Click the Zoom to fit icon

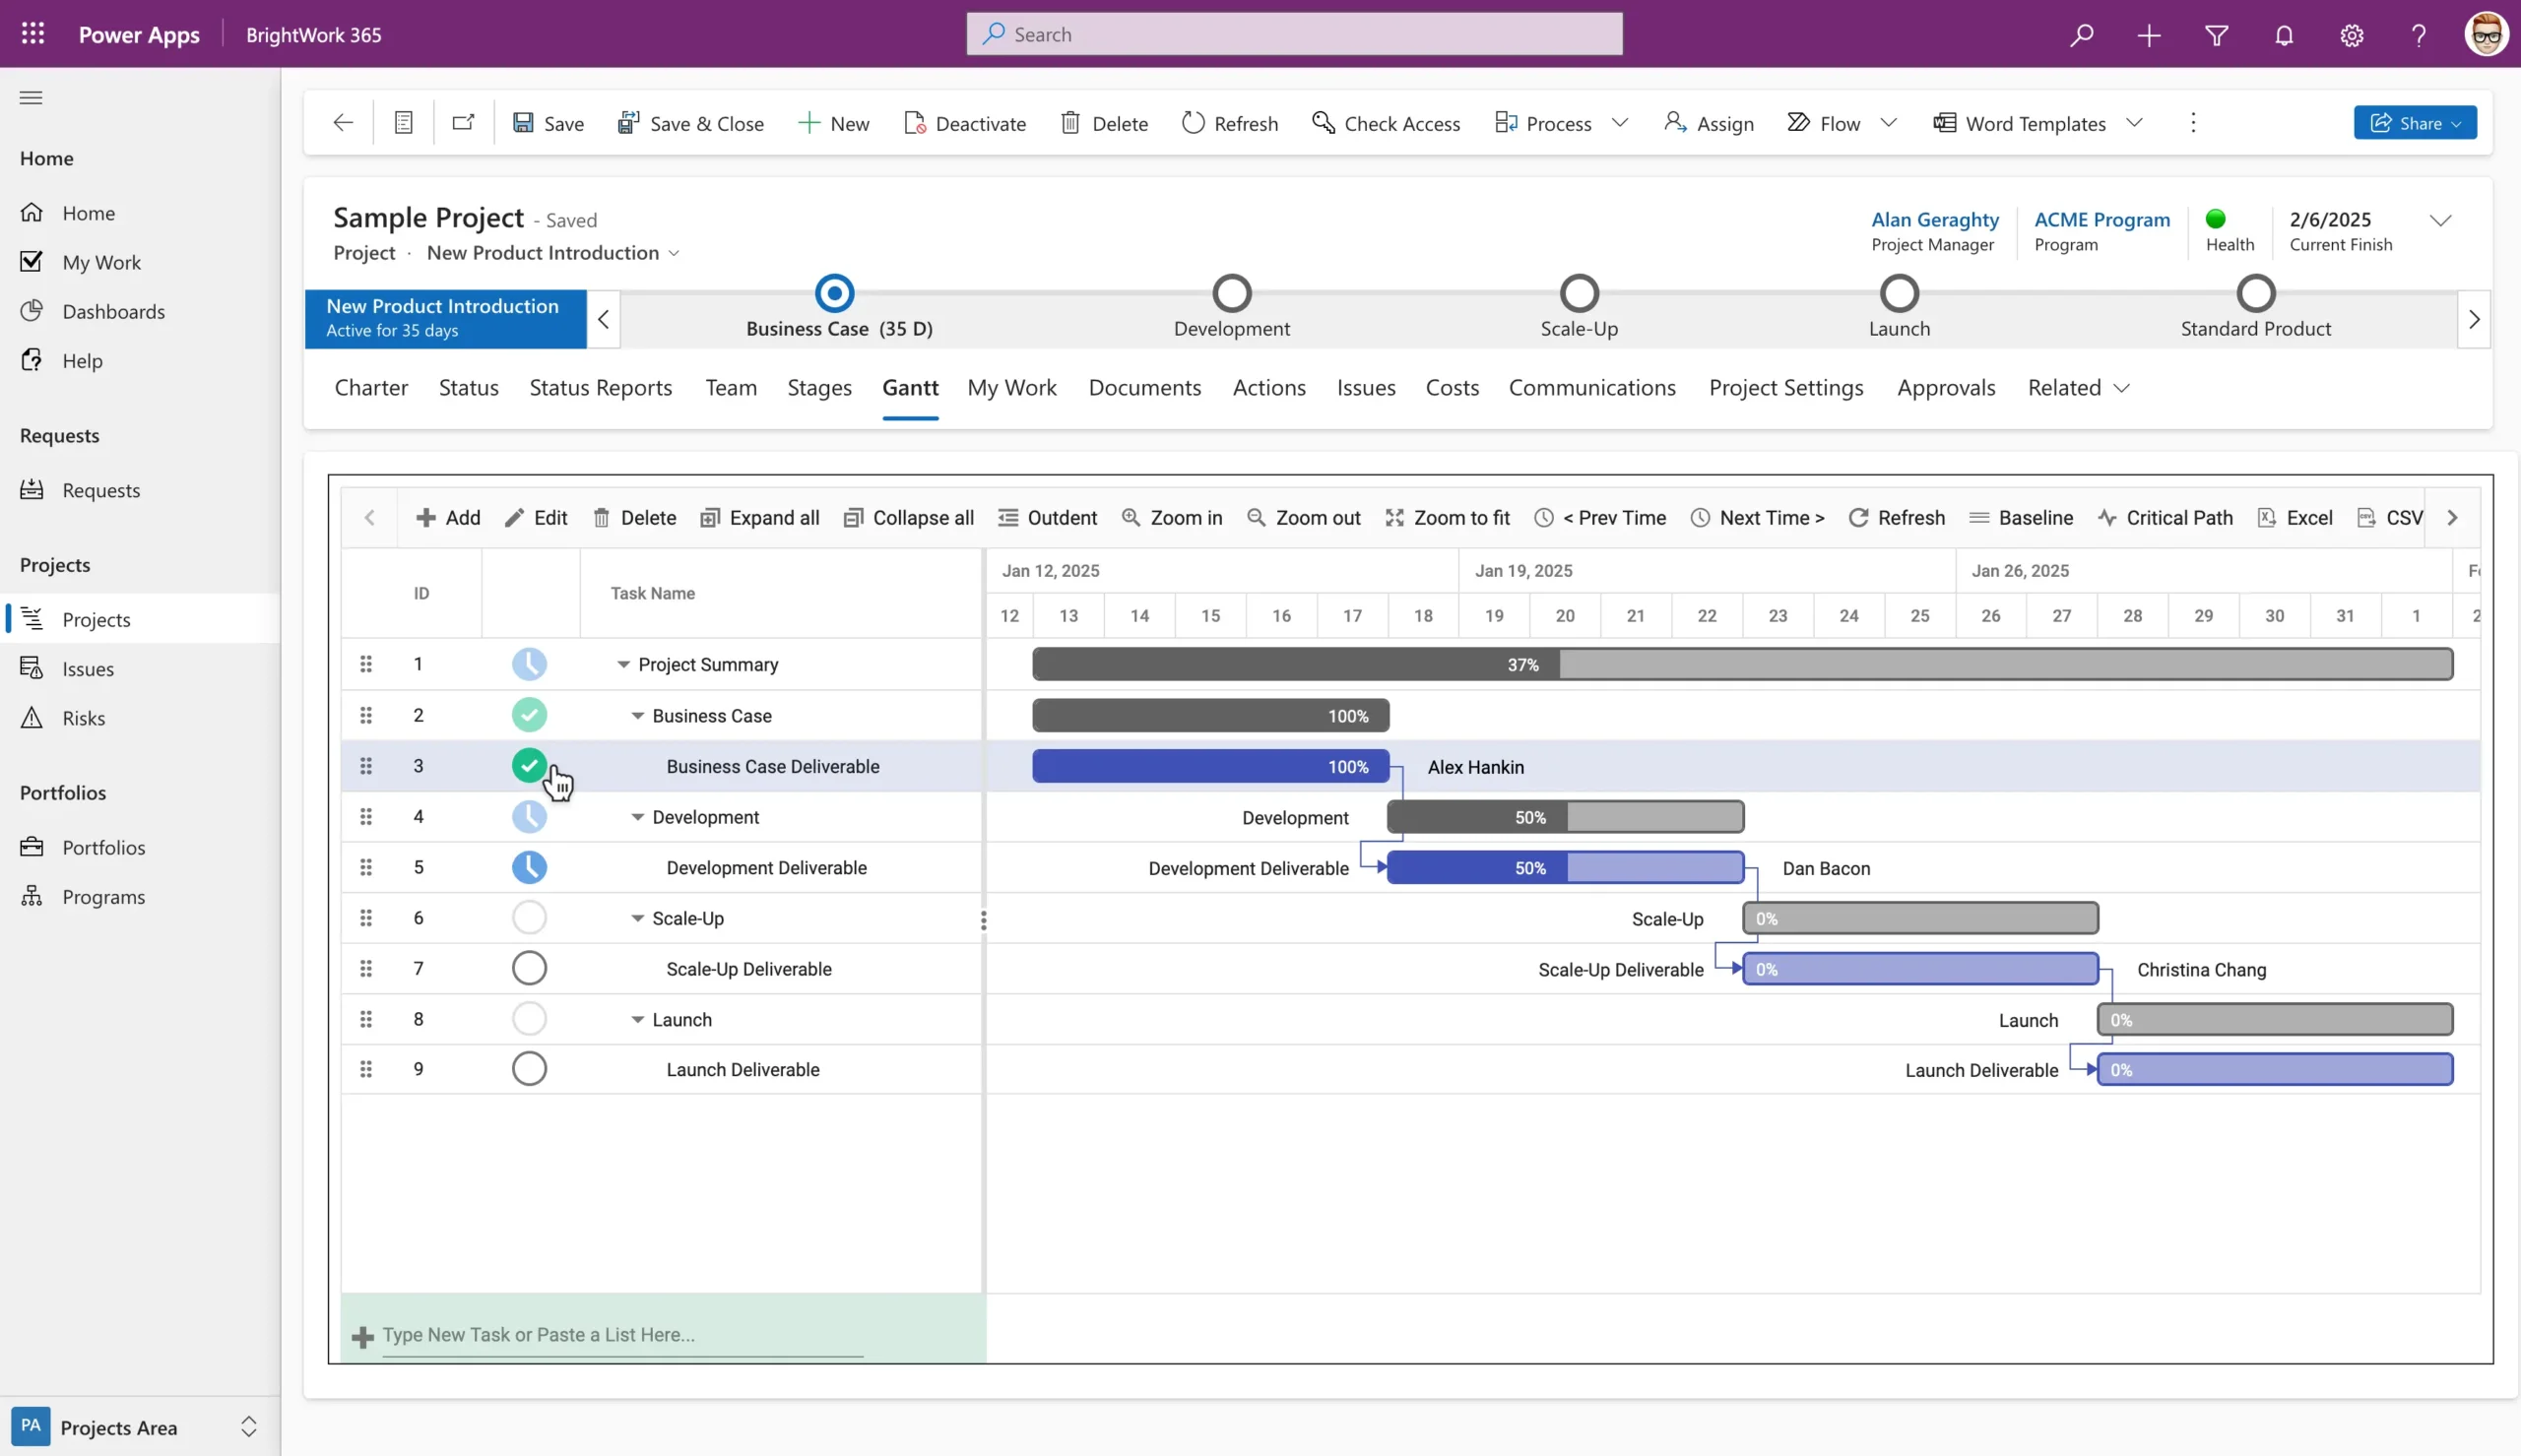pos(1394,518)
